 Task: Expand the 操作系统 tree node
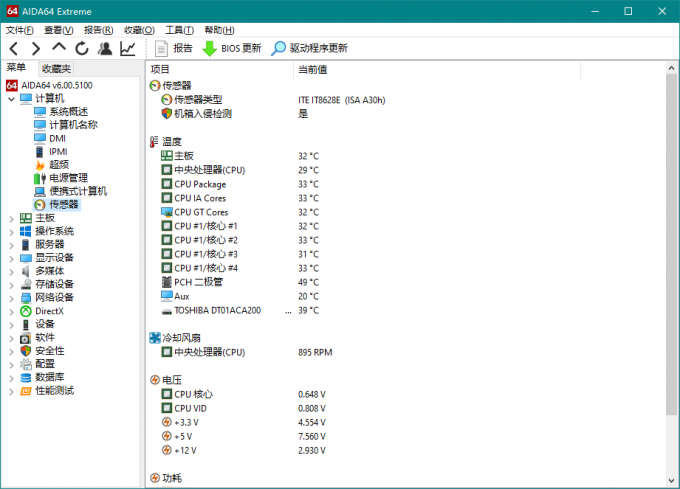pyautogui.click(x=11, y=232)
